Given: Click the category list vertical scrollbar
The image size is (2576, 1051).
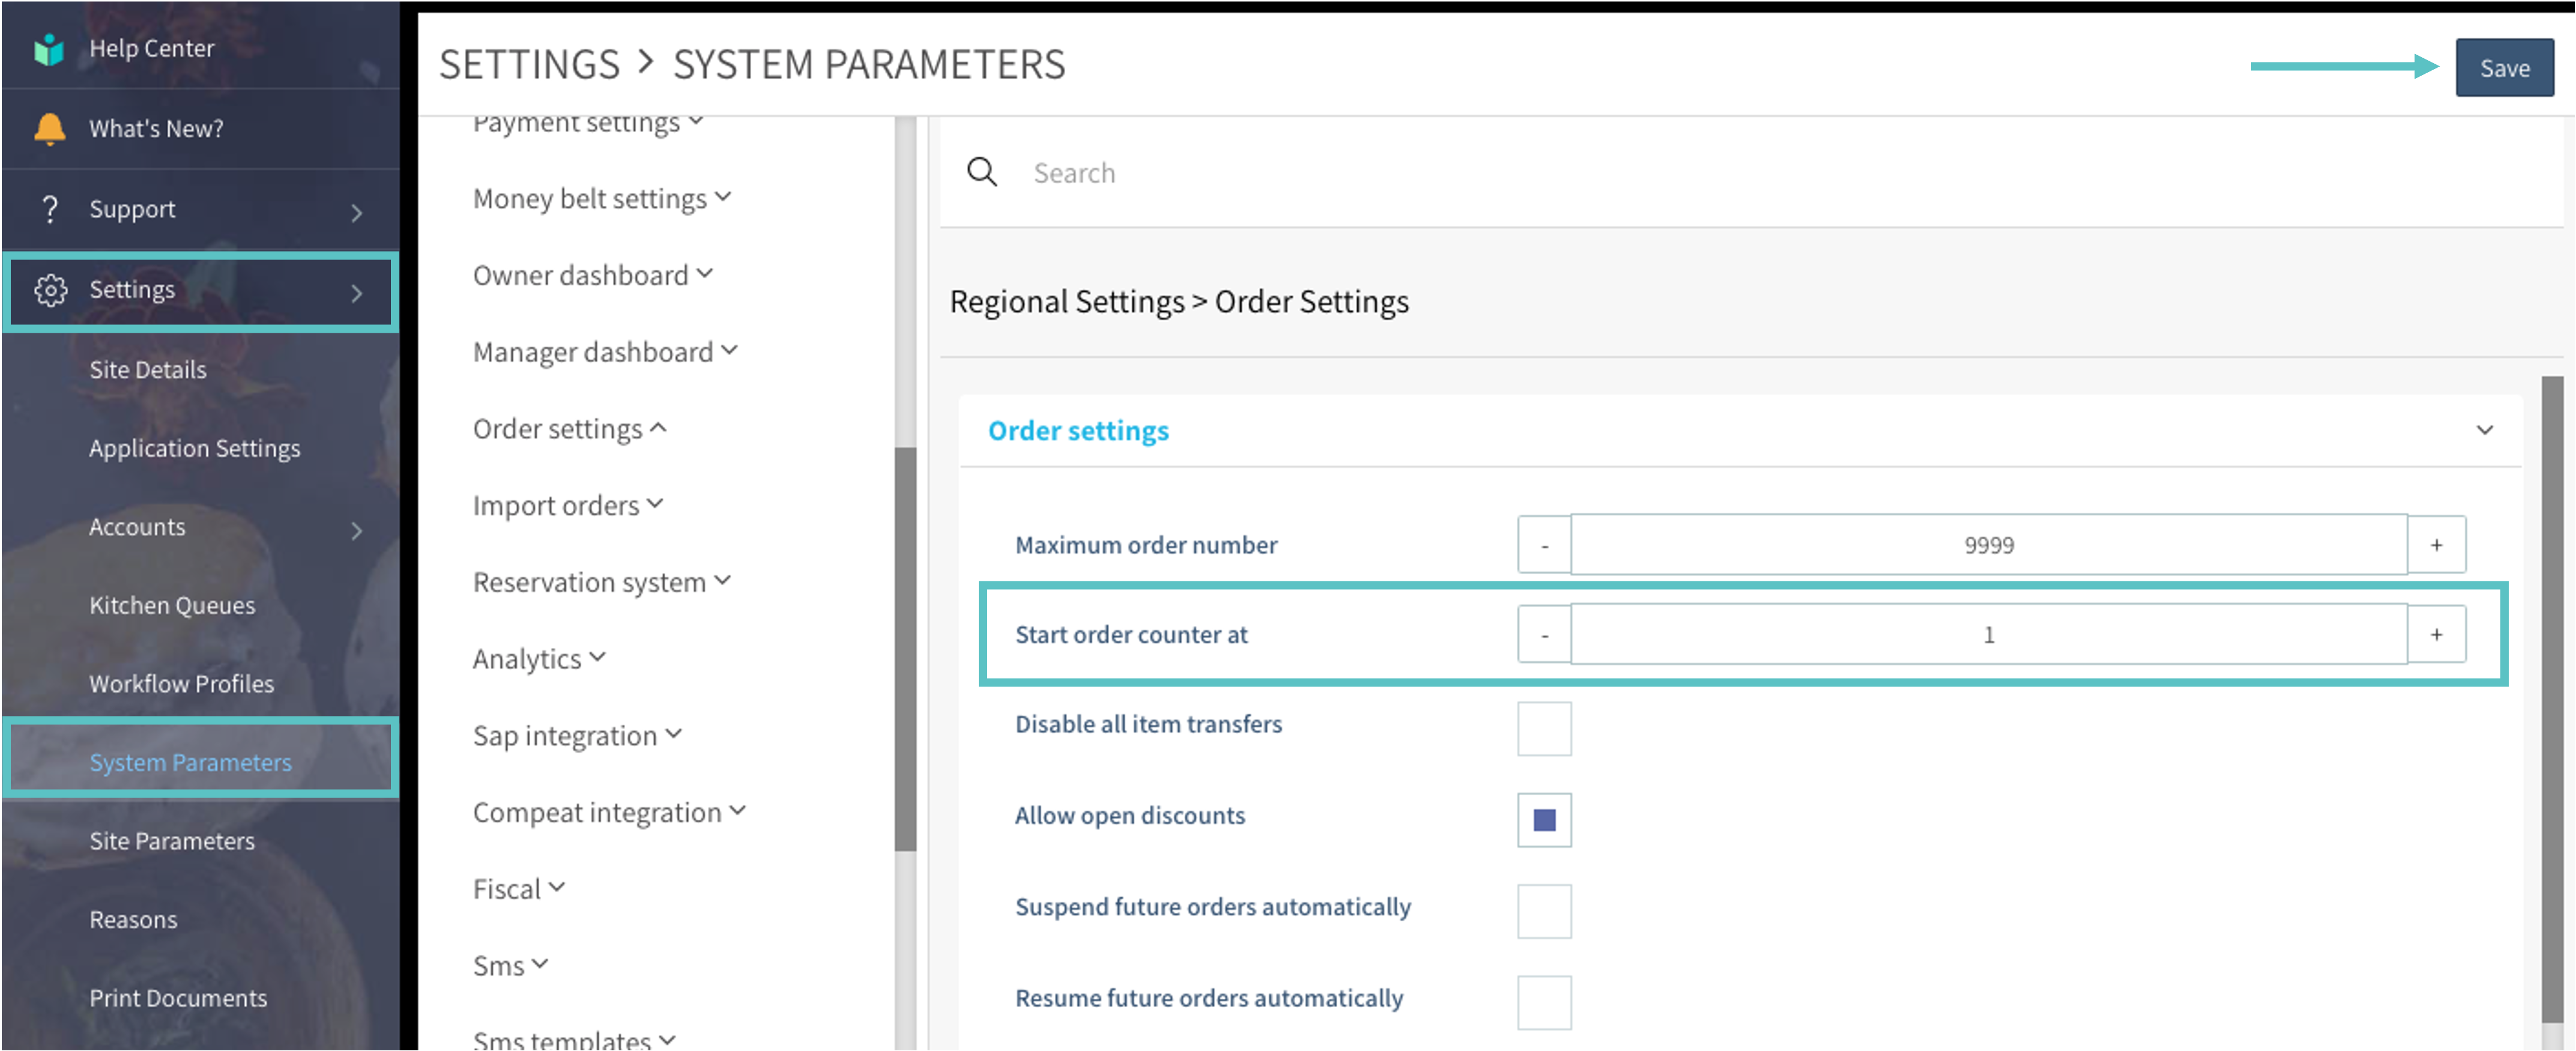Looking at the screenshot, I should pos(905,650).
